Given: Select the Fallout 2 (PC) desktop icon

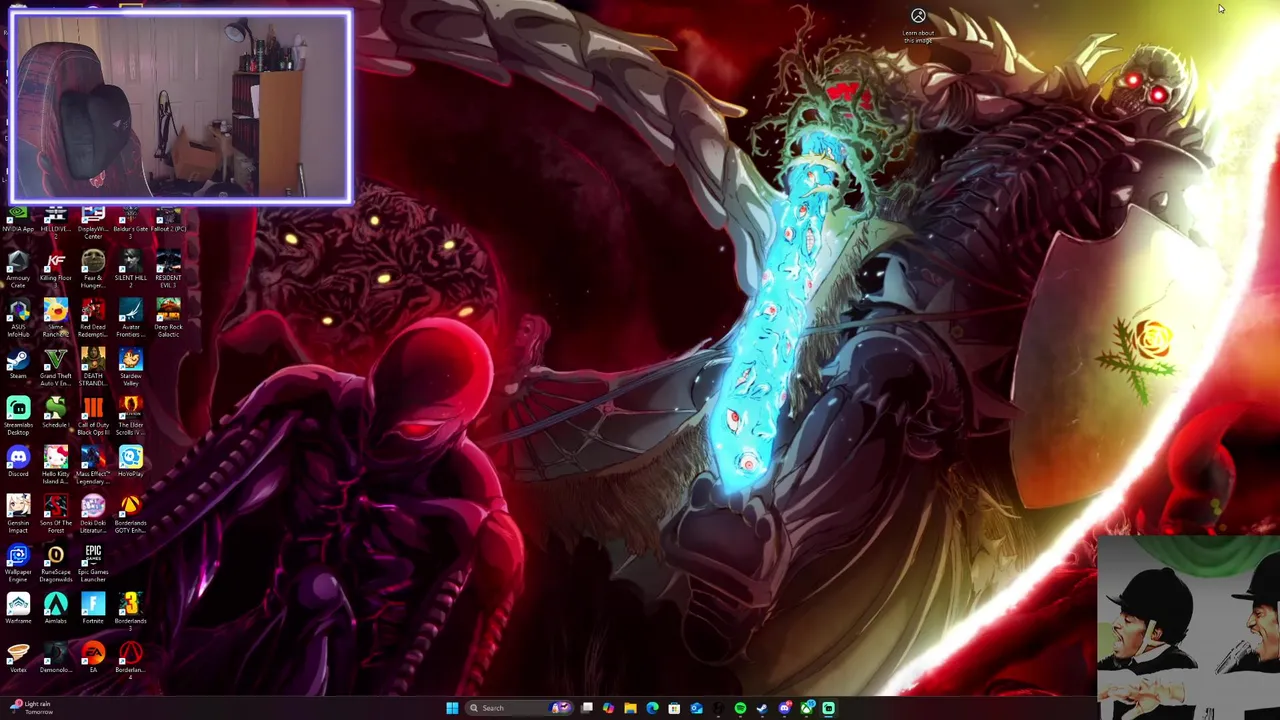Looking at the screenshot, I should pyautogui.click(x=168, y=220).
